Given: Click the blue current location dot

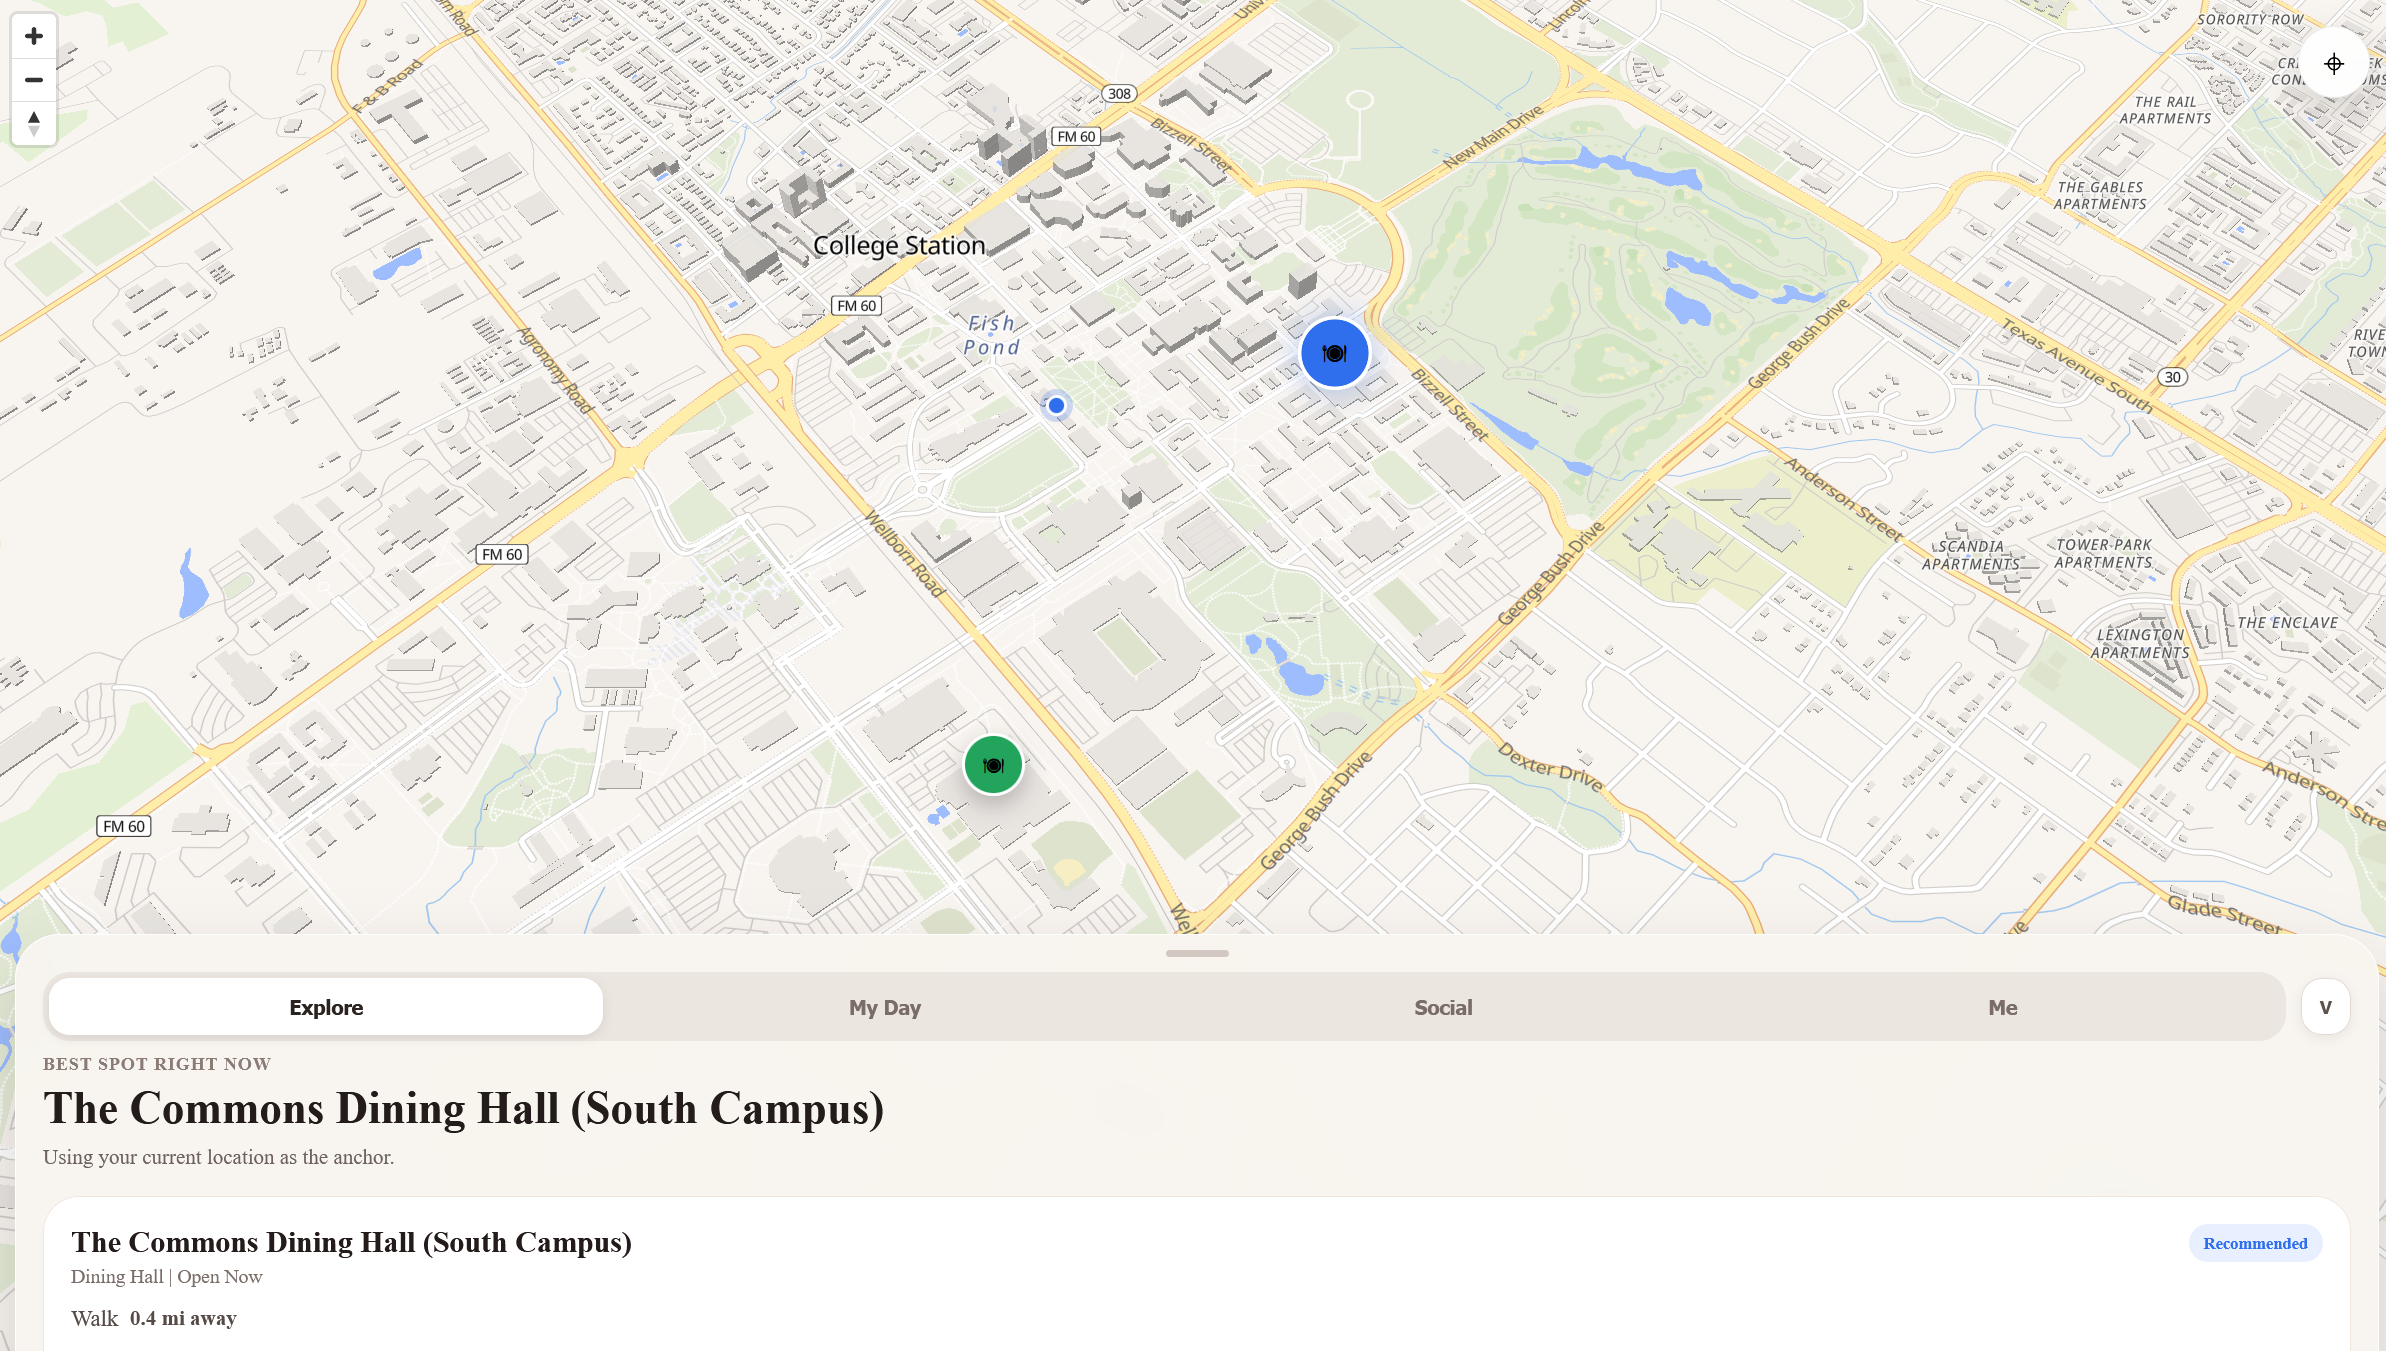Looking at the screenshot, I should point(1056,405).
